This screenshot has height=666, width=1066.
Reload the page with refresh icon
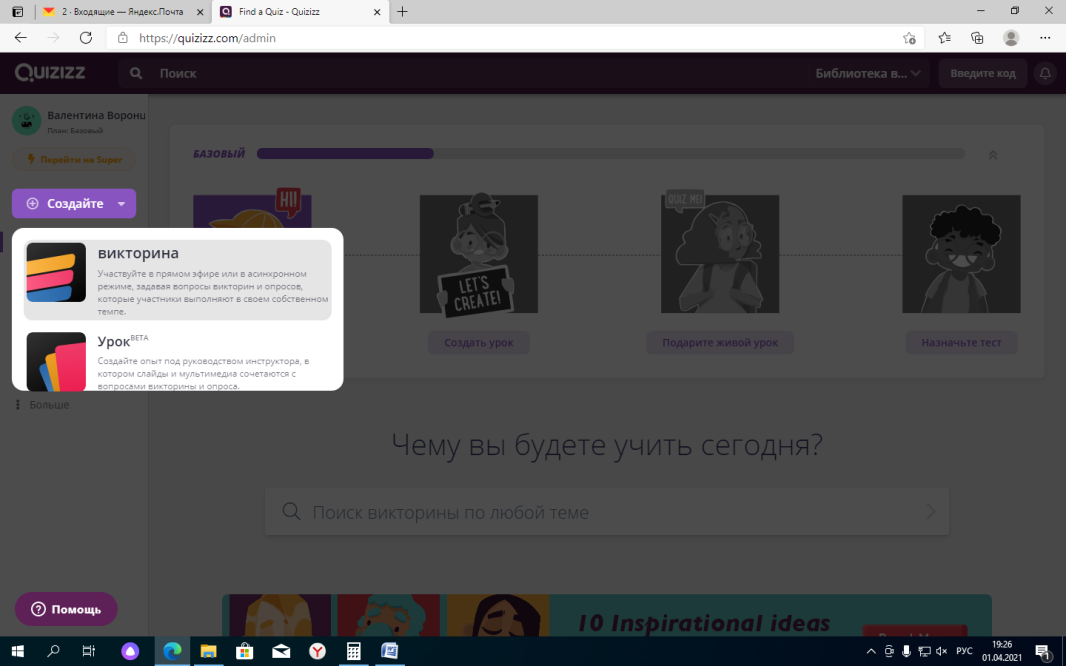click(86, 38)
